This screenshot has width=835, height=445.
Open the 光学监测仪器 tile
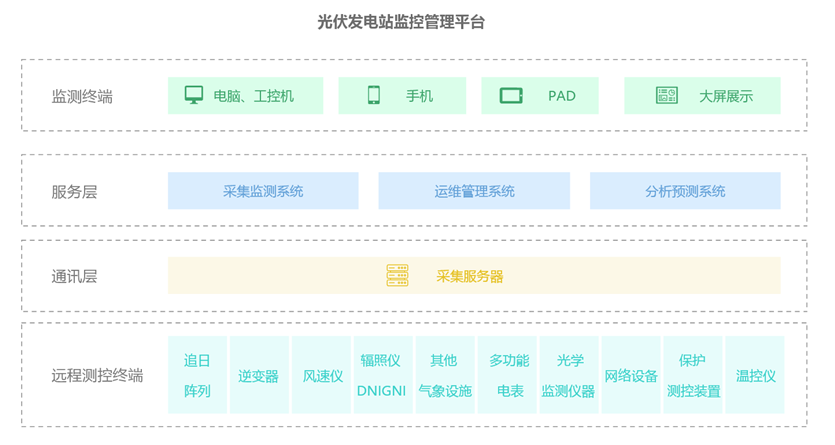[x=568, y=375]
